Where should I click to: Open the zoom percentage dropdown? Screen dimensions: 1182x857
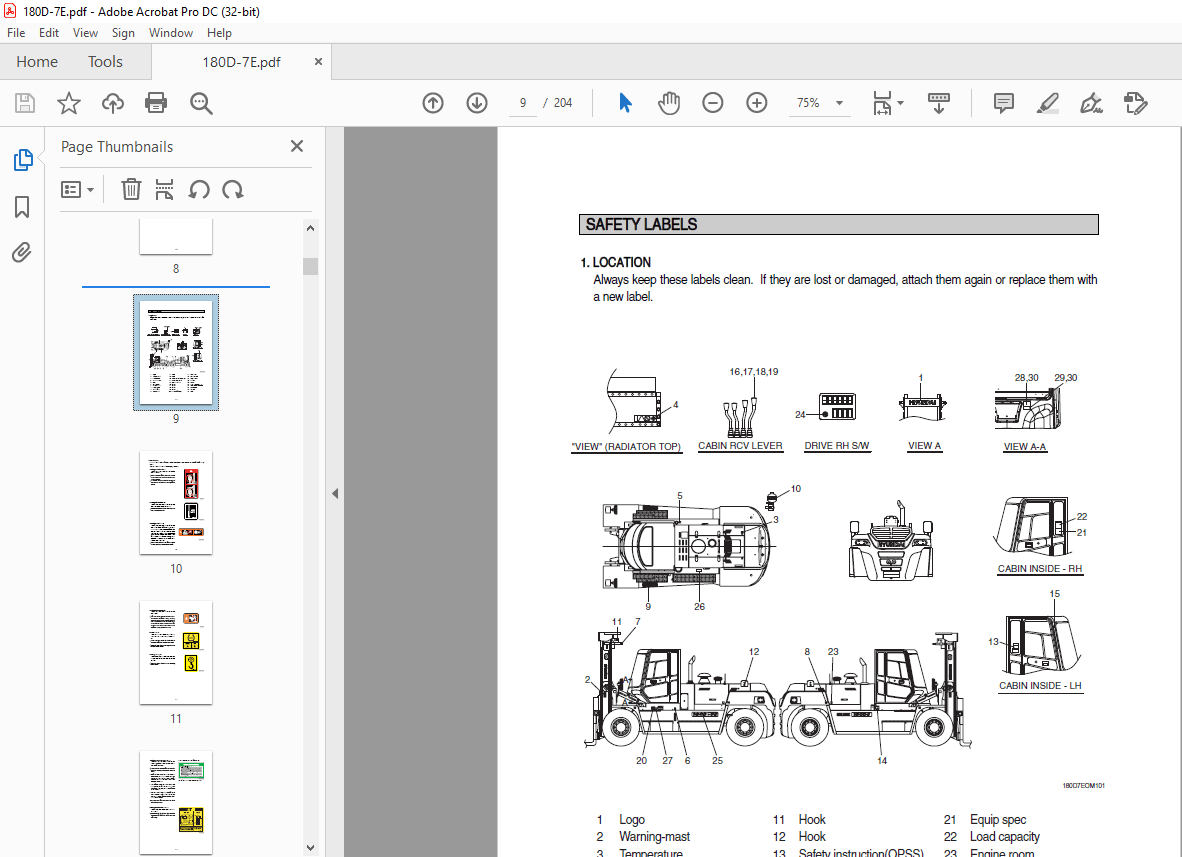click(839, 103)
